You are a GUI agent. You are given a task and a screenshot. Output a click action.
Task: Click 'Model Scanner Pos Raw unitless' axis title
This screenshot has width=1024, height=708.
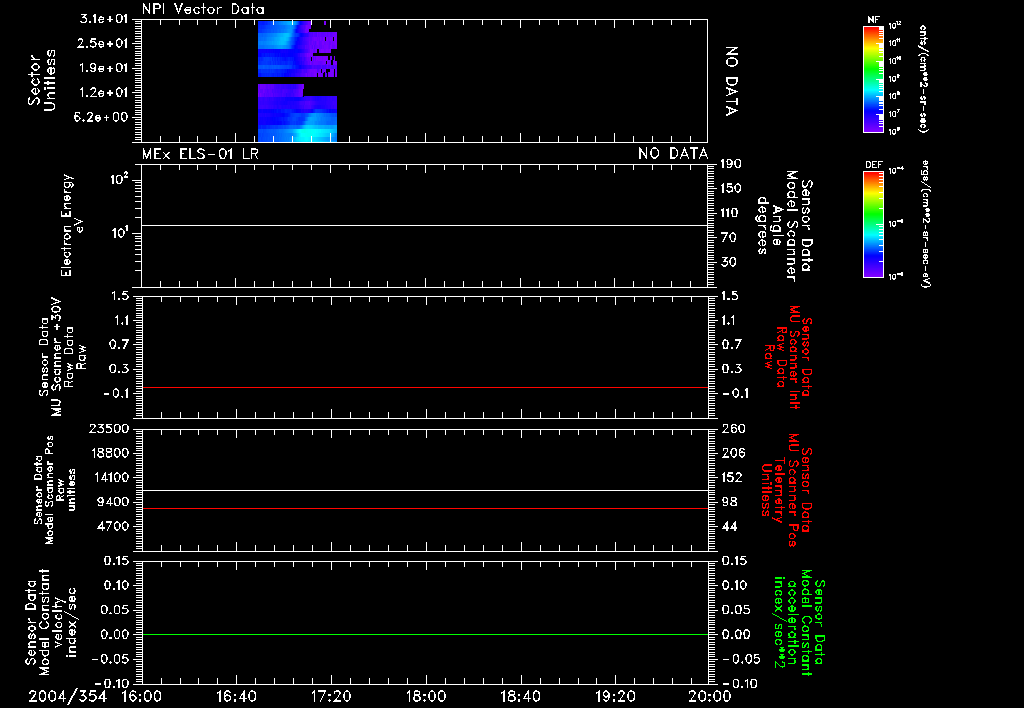54,490
